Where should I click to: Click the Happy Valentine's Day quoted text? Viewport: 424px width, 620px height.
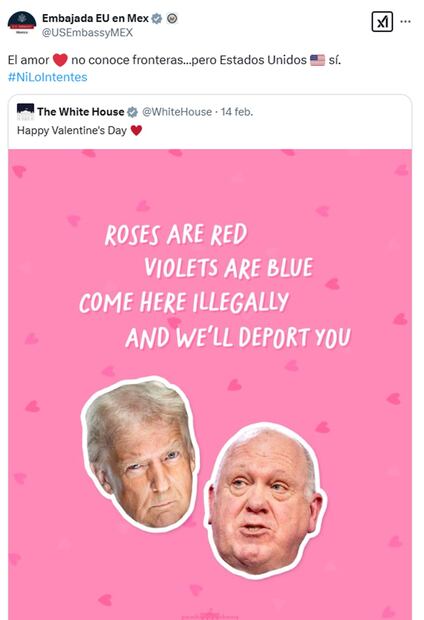tap(72, 130)
